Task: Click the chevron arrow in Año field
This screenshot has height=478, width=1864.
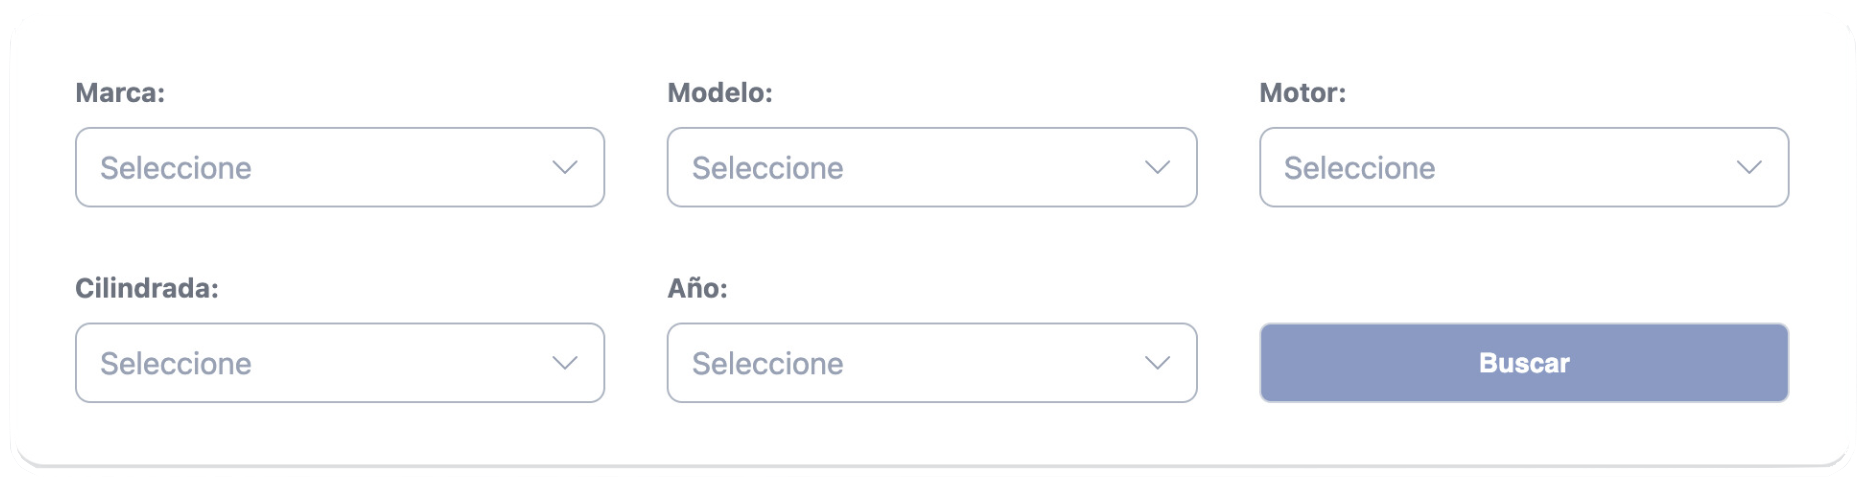Action: tap(1157, 363)
